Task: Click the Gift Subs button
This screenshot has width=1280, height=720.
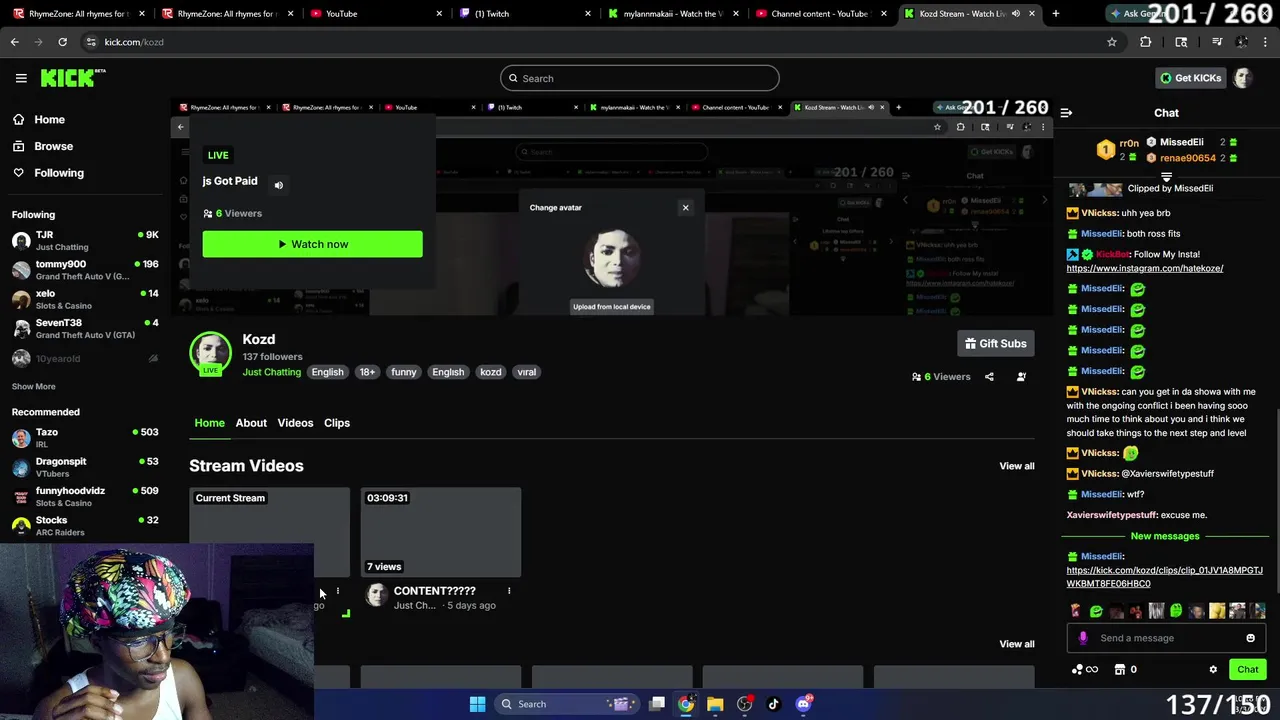Action: tap(995, 344)
